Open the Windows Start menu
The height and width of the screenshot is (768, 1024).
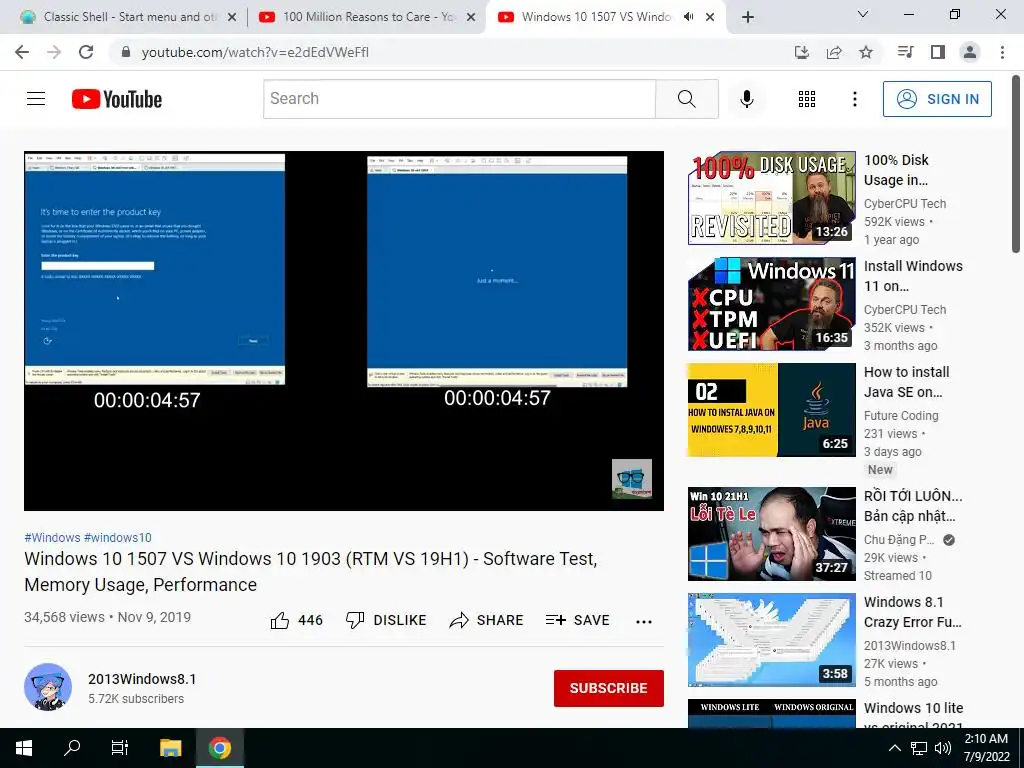24,748
